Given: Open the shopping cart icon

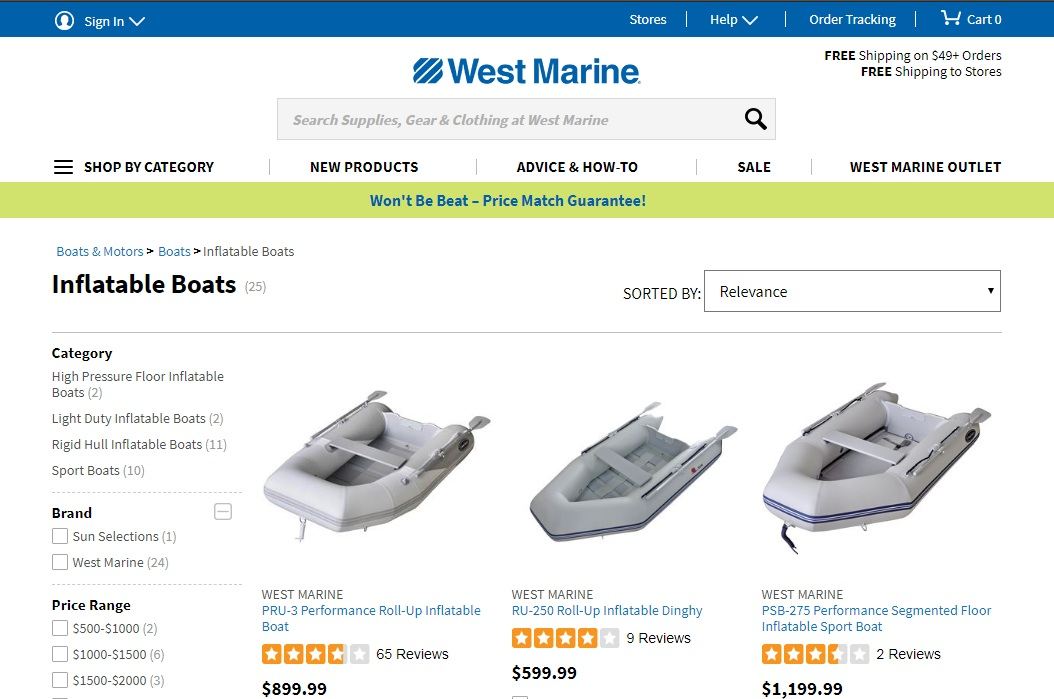Looking at the screenshot, I should click(x=950, y=18).
